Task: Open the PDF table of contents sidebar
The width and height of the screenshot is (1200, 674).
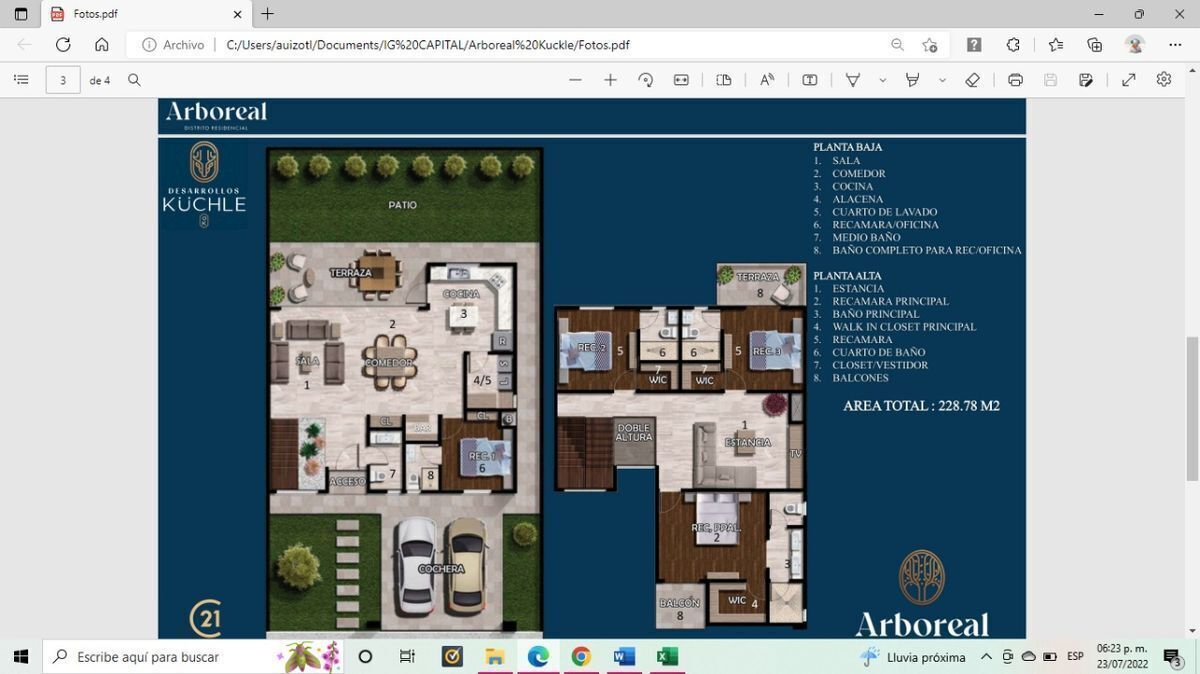Action: pyautogui.click(x=21, y=80)
